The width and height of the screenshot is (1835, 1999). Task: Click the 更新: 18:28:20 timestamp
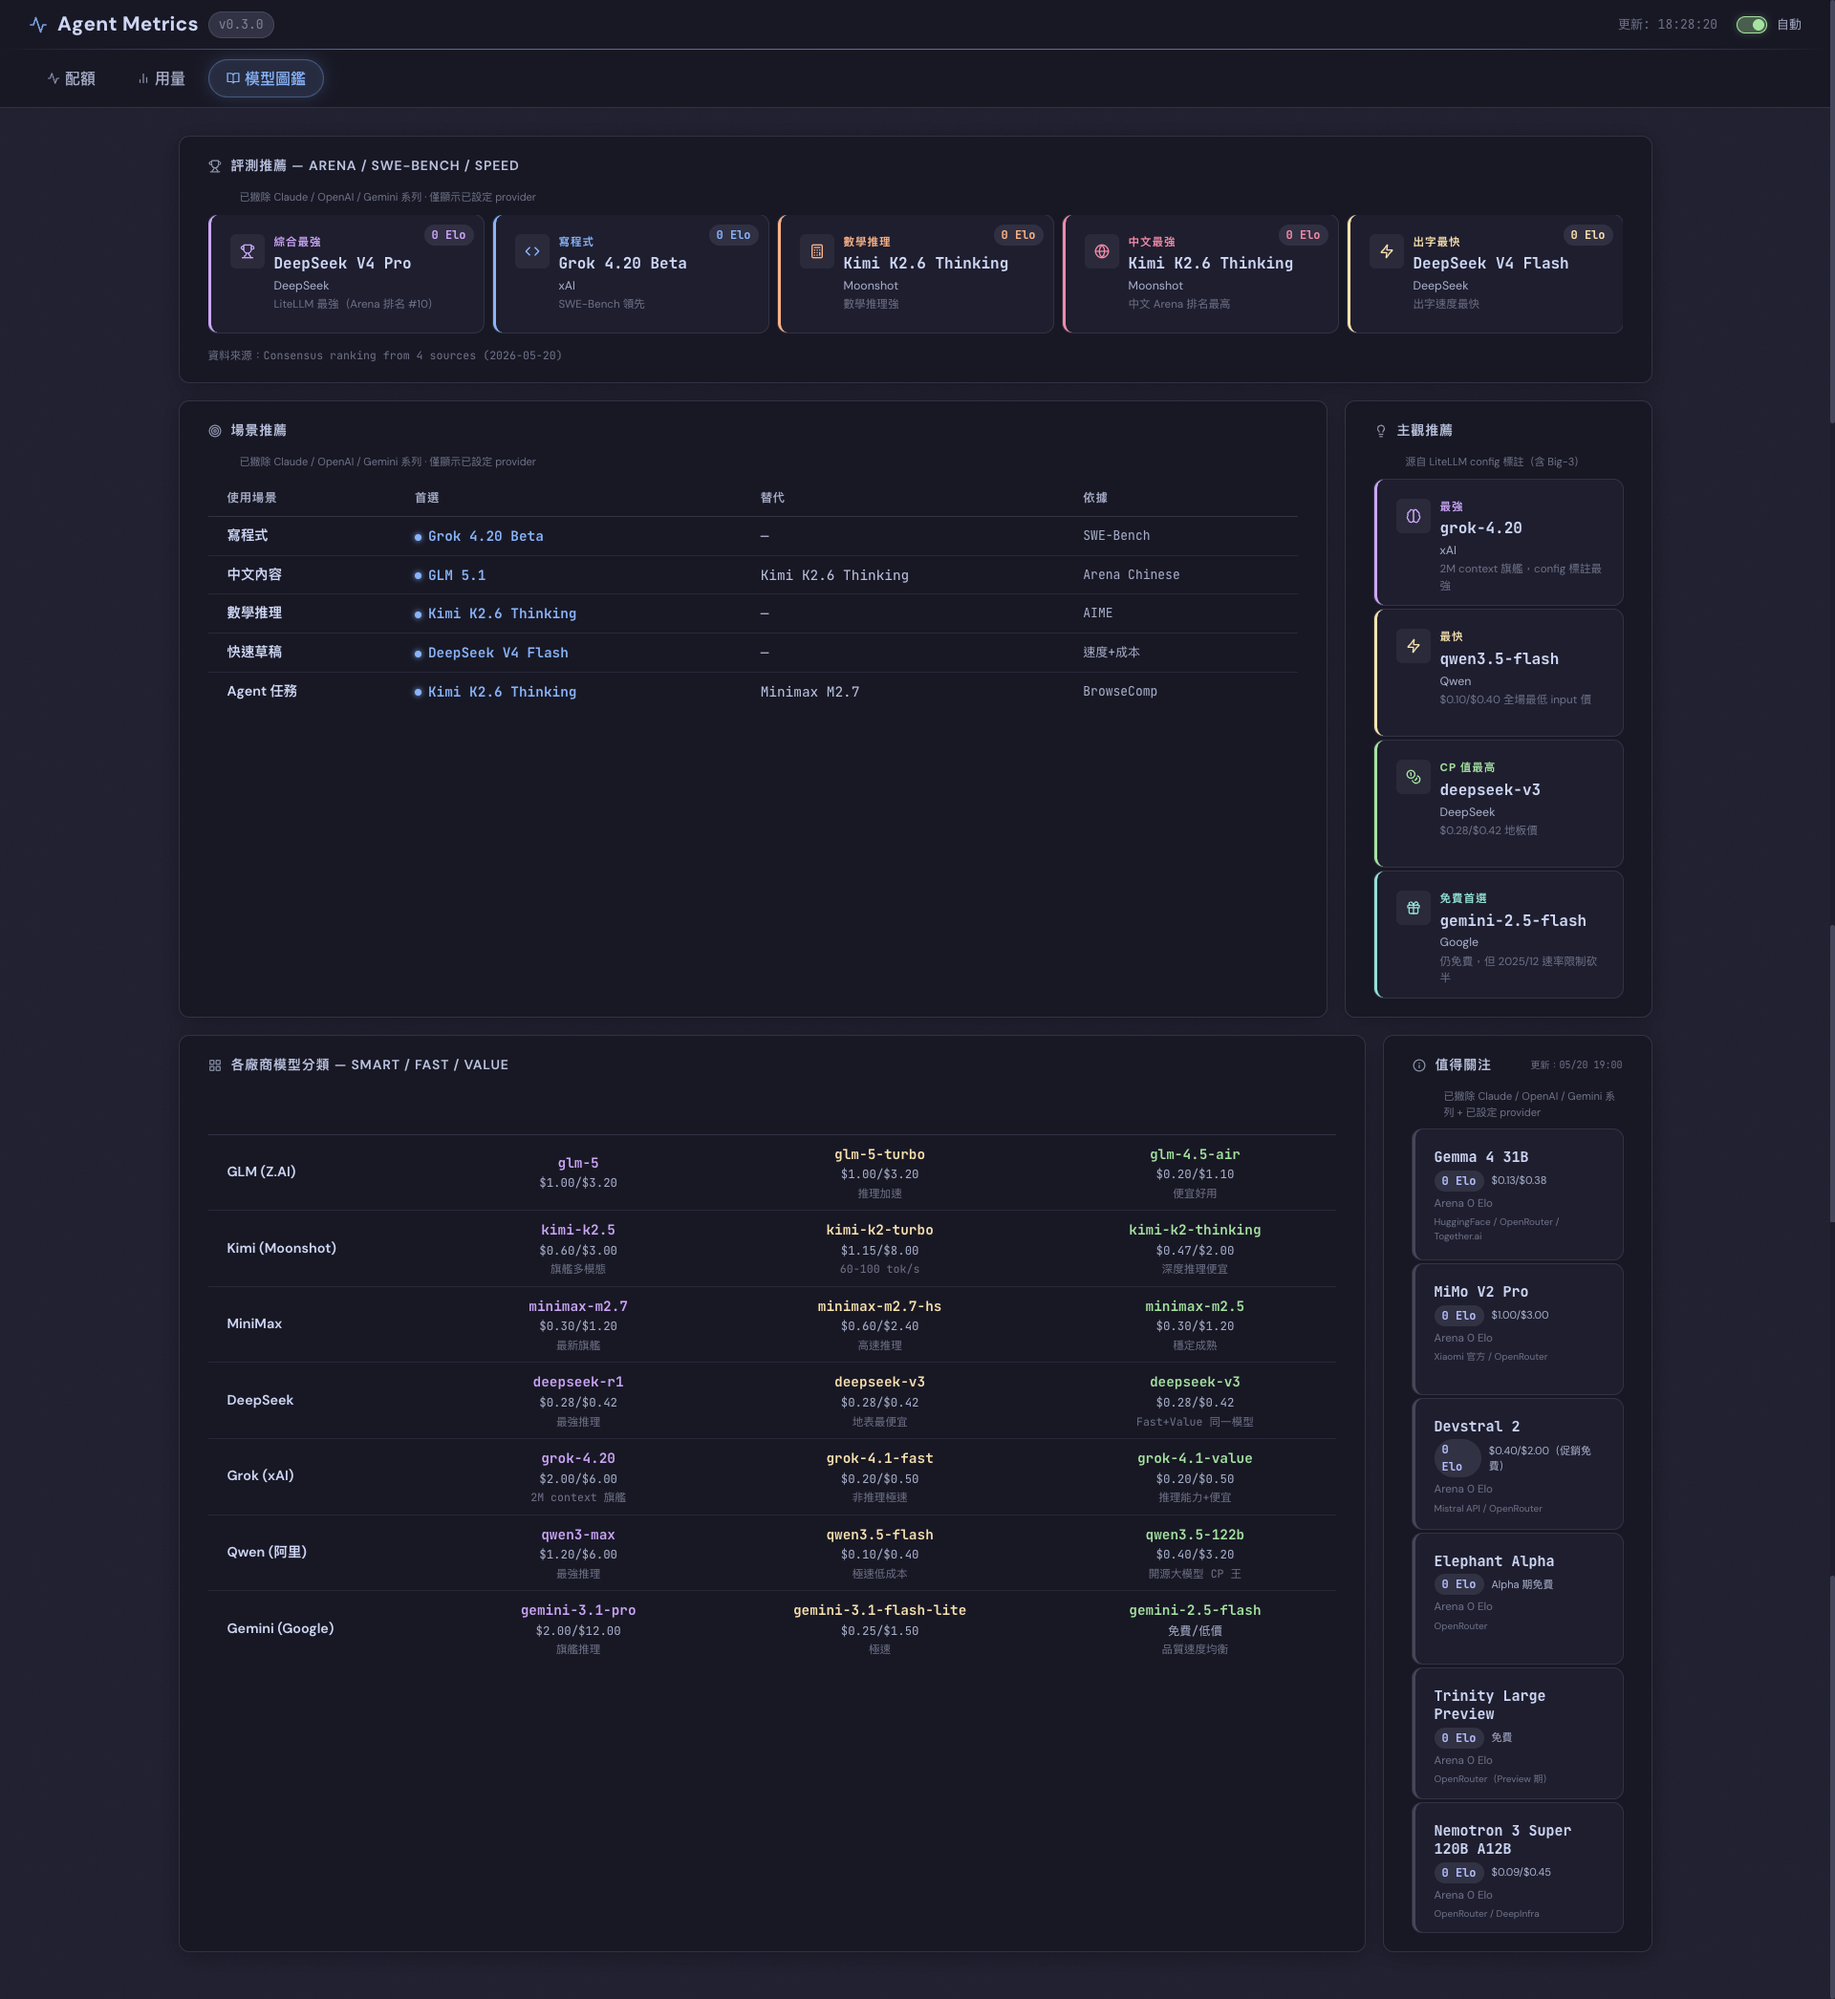tap(1667, 25)
